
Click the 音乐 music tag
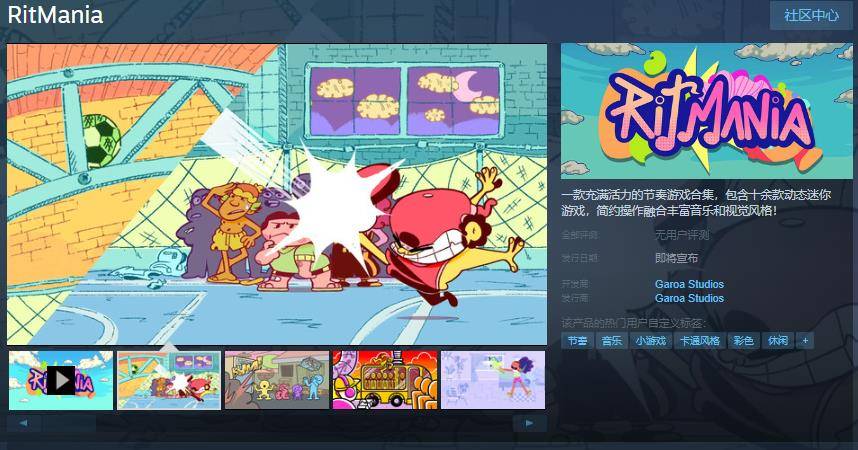click(611, 341)
